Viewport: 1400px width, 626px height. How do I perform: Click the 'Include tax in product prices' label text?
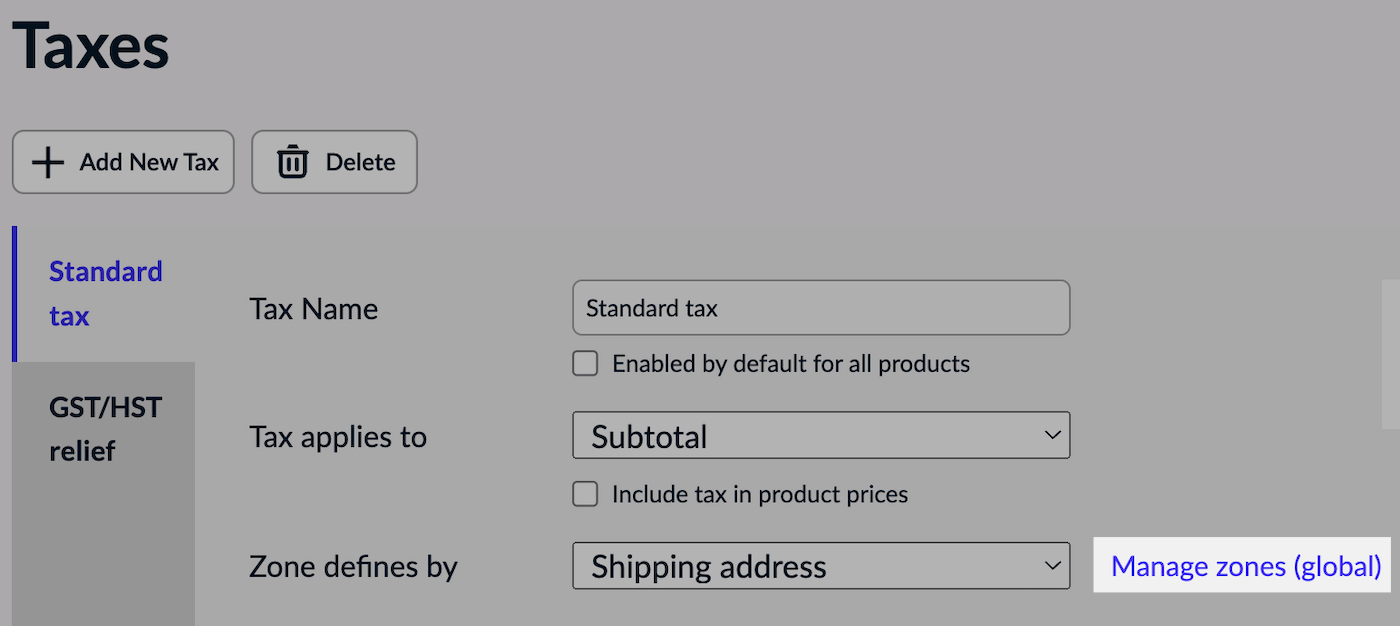point(759,494)
